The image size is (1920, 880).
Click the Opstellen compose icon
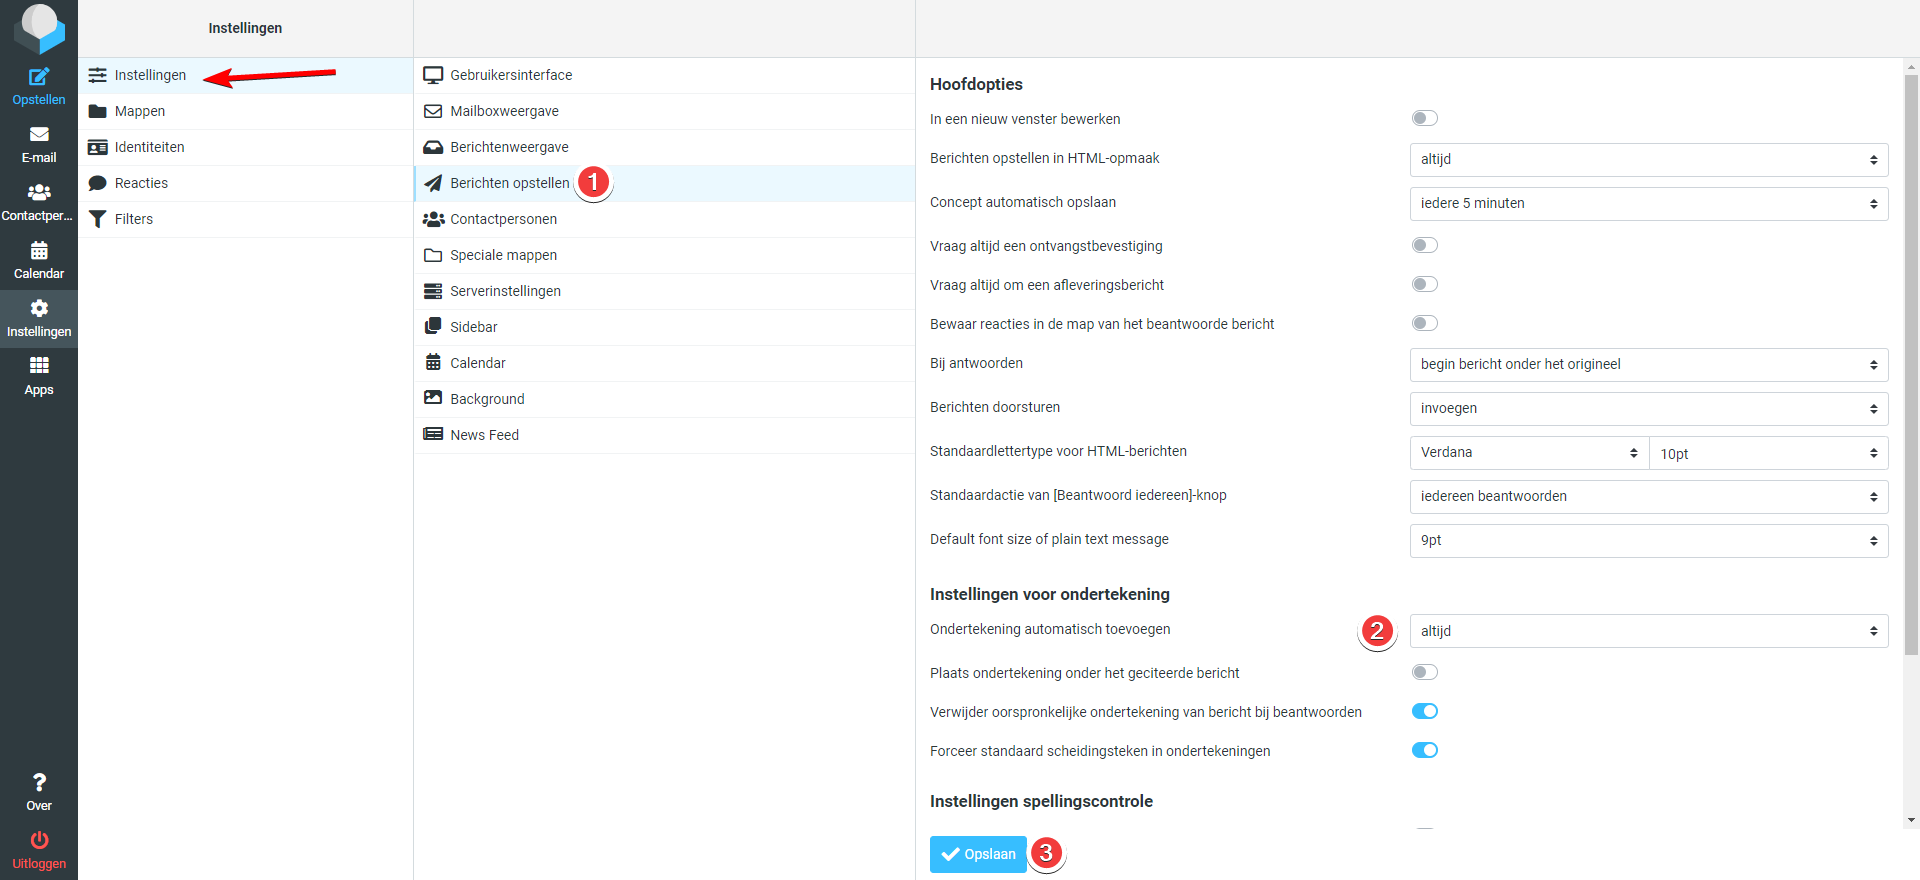[x=39, y=77]
